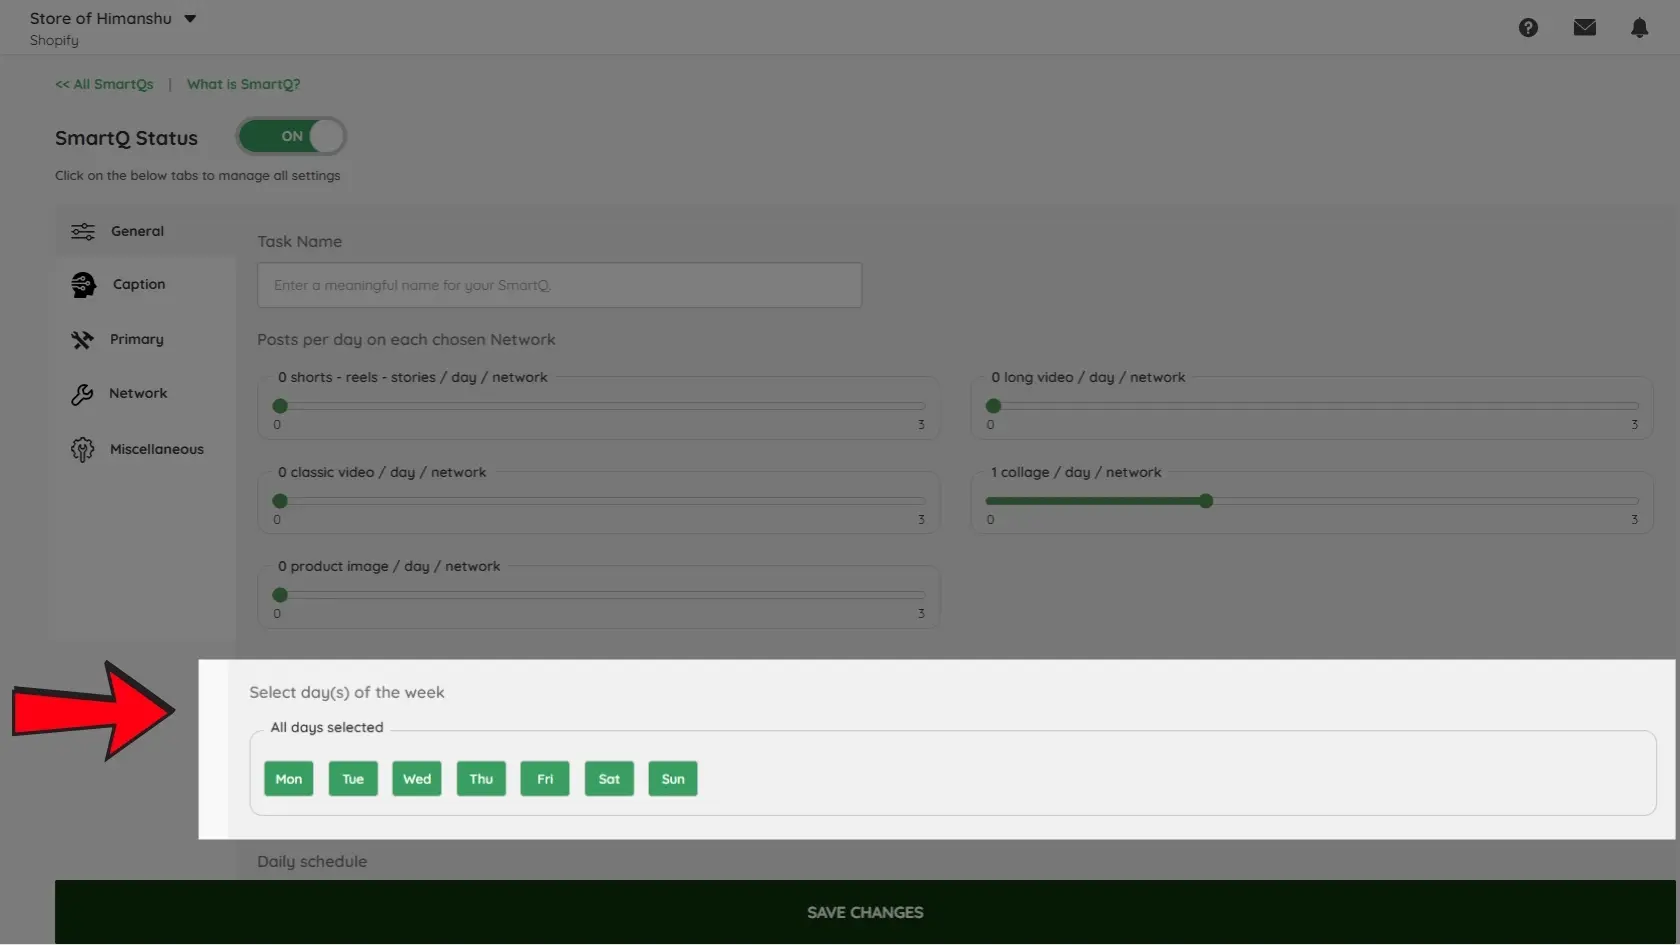Deselect the Thu day button

coord(481,779)
